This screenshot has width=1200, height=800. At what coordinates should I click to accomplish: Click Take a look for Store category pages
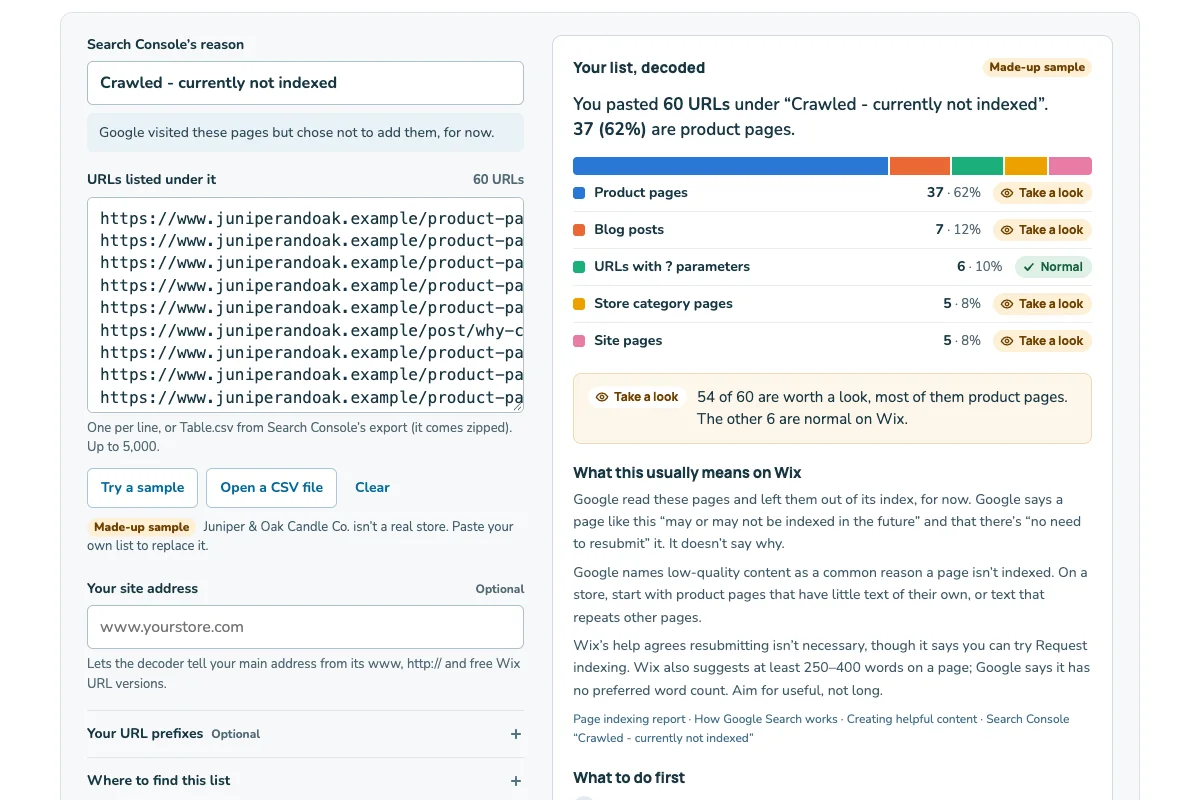1042,304
